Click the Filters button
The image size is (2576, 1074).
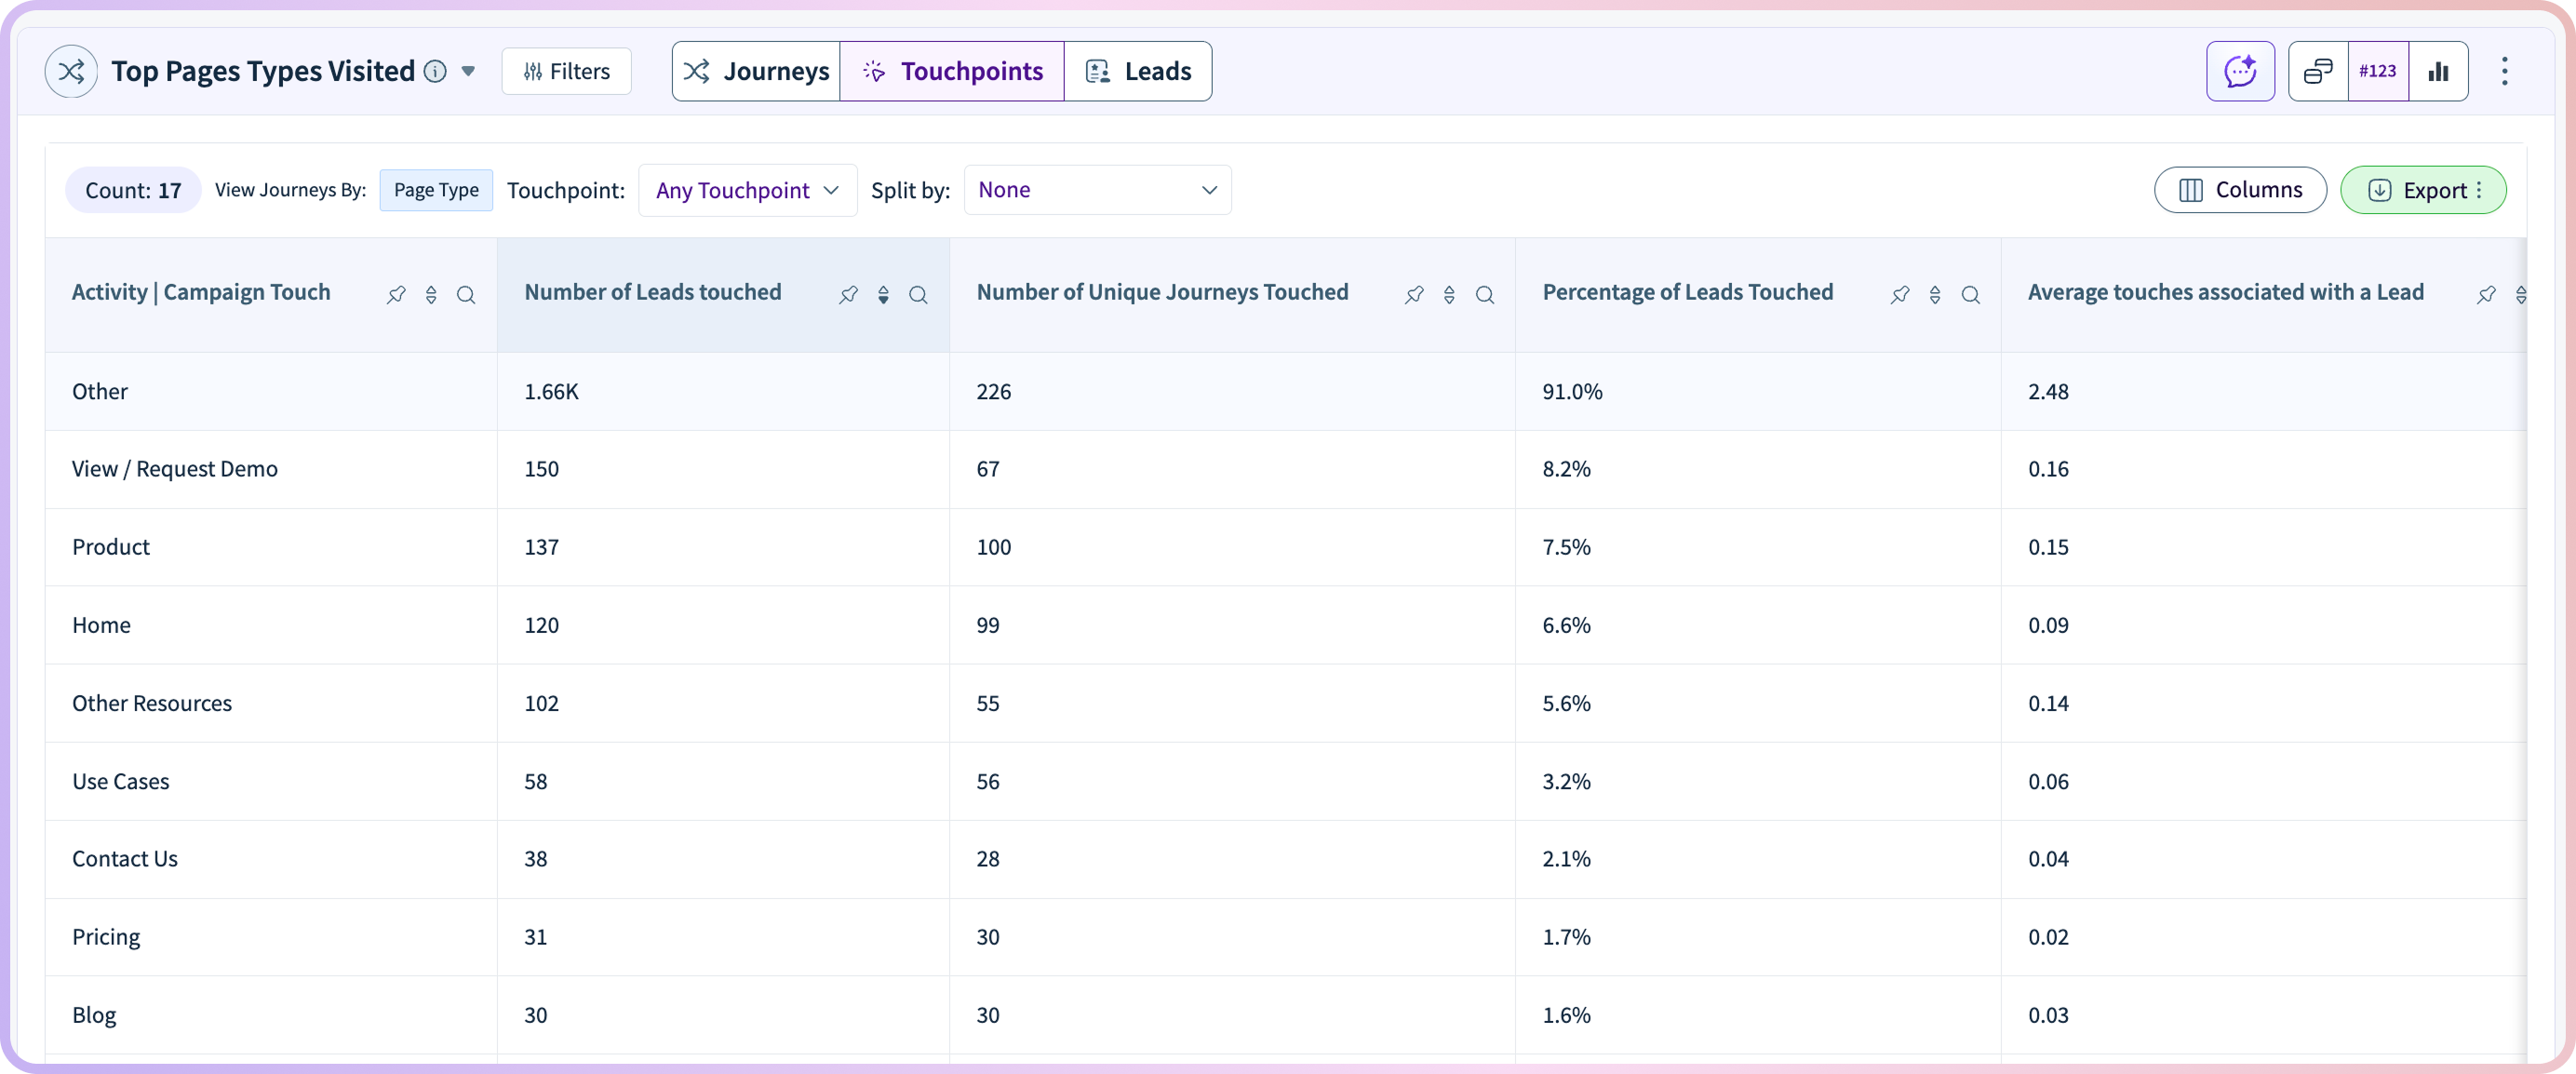(566, 71)
